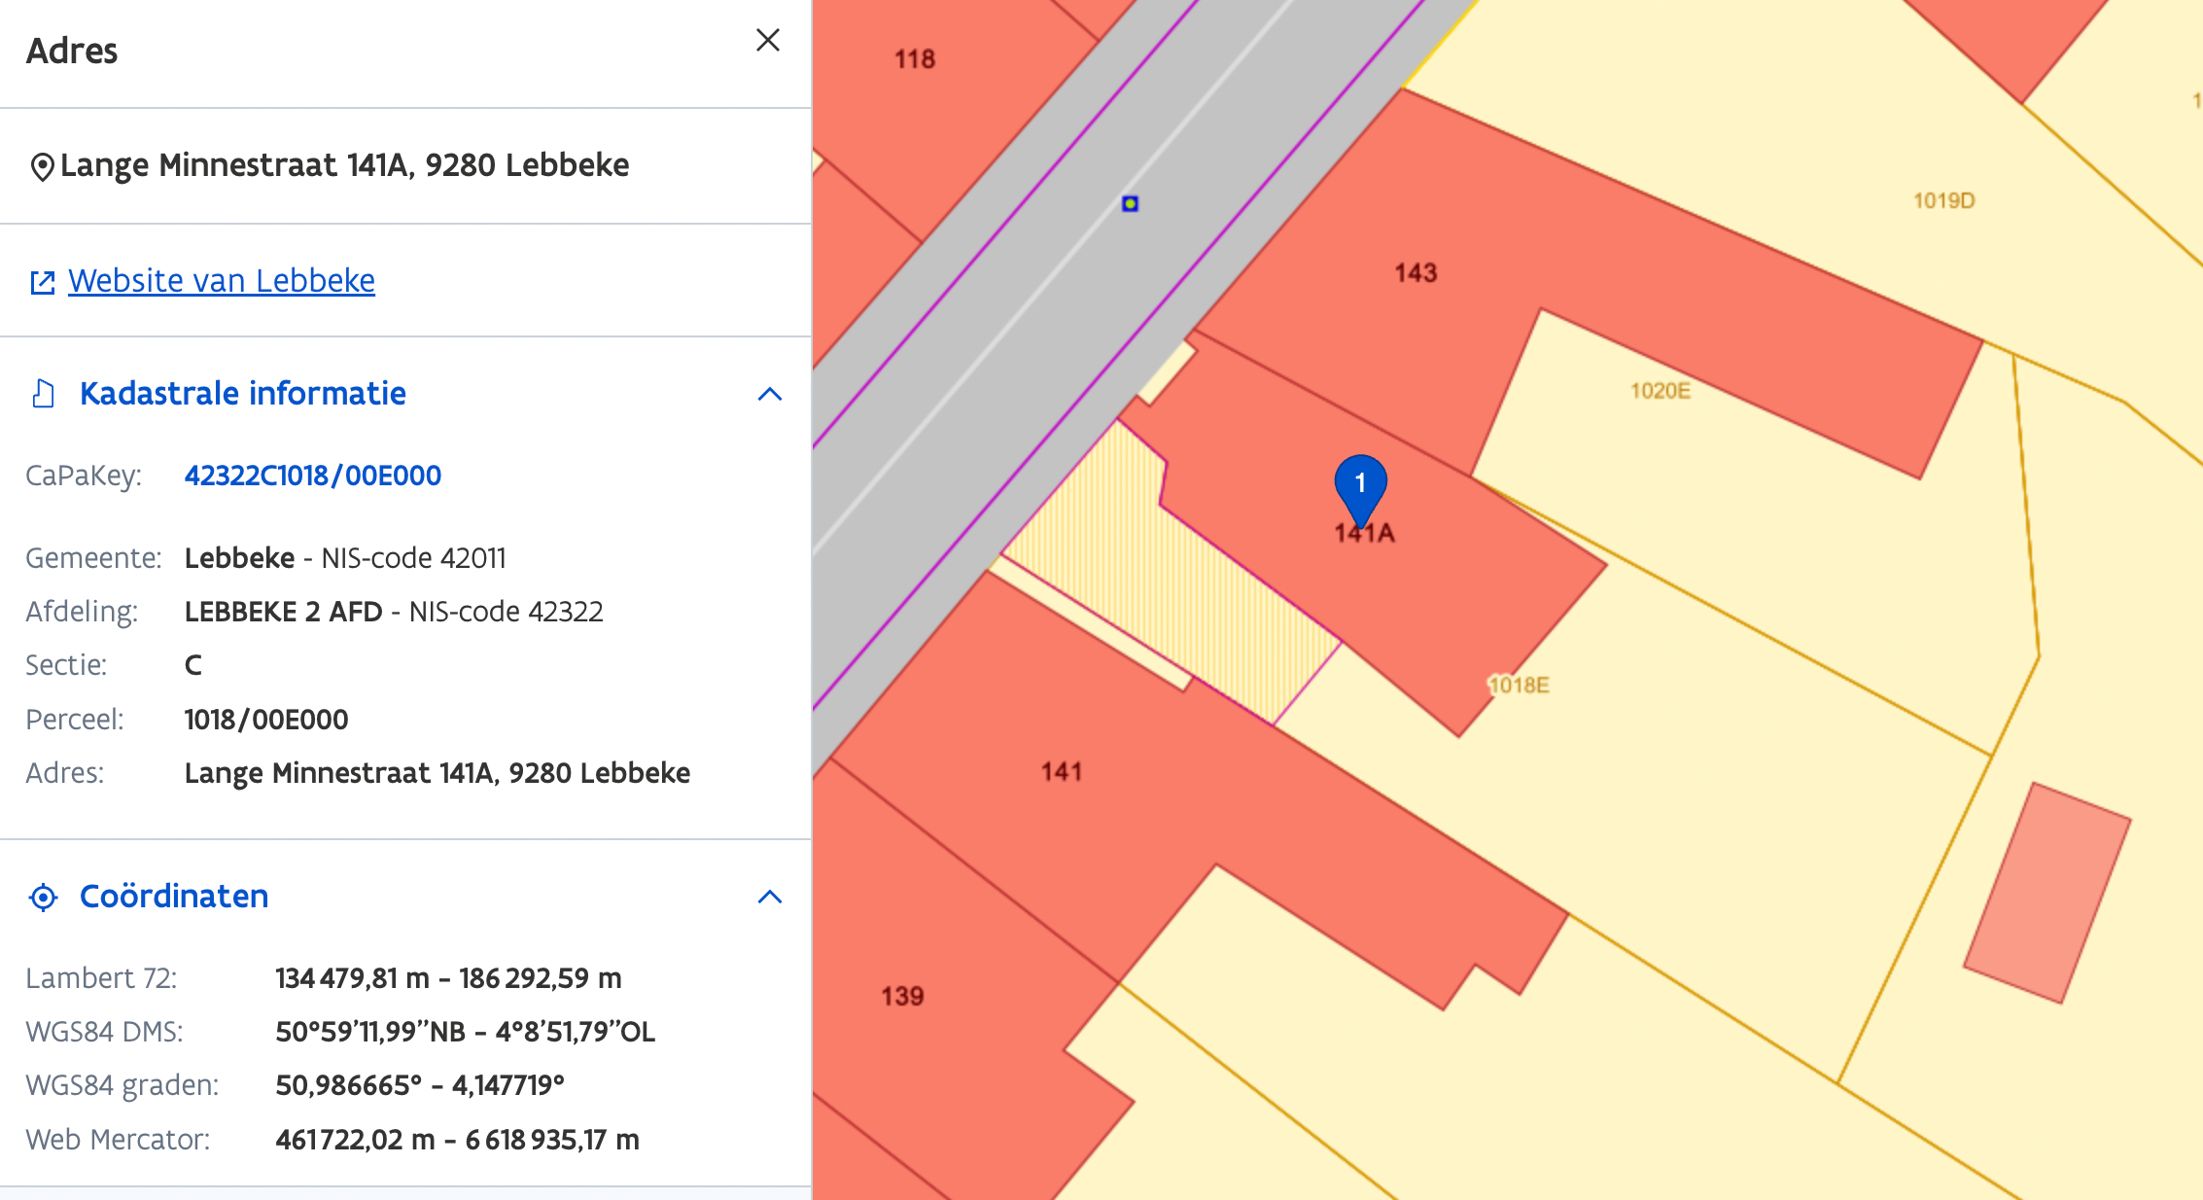Click the Coördinaten crosshair icon

pos(43,897)
